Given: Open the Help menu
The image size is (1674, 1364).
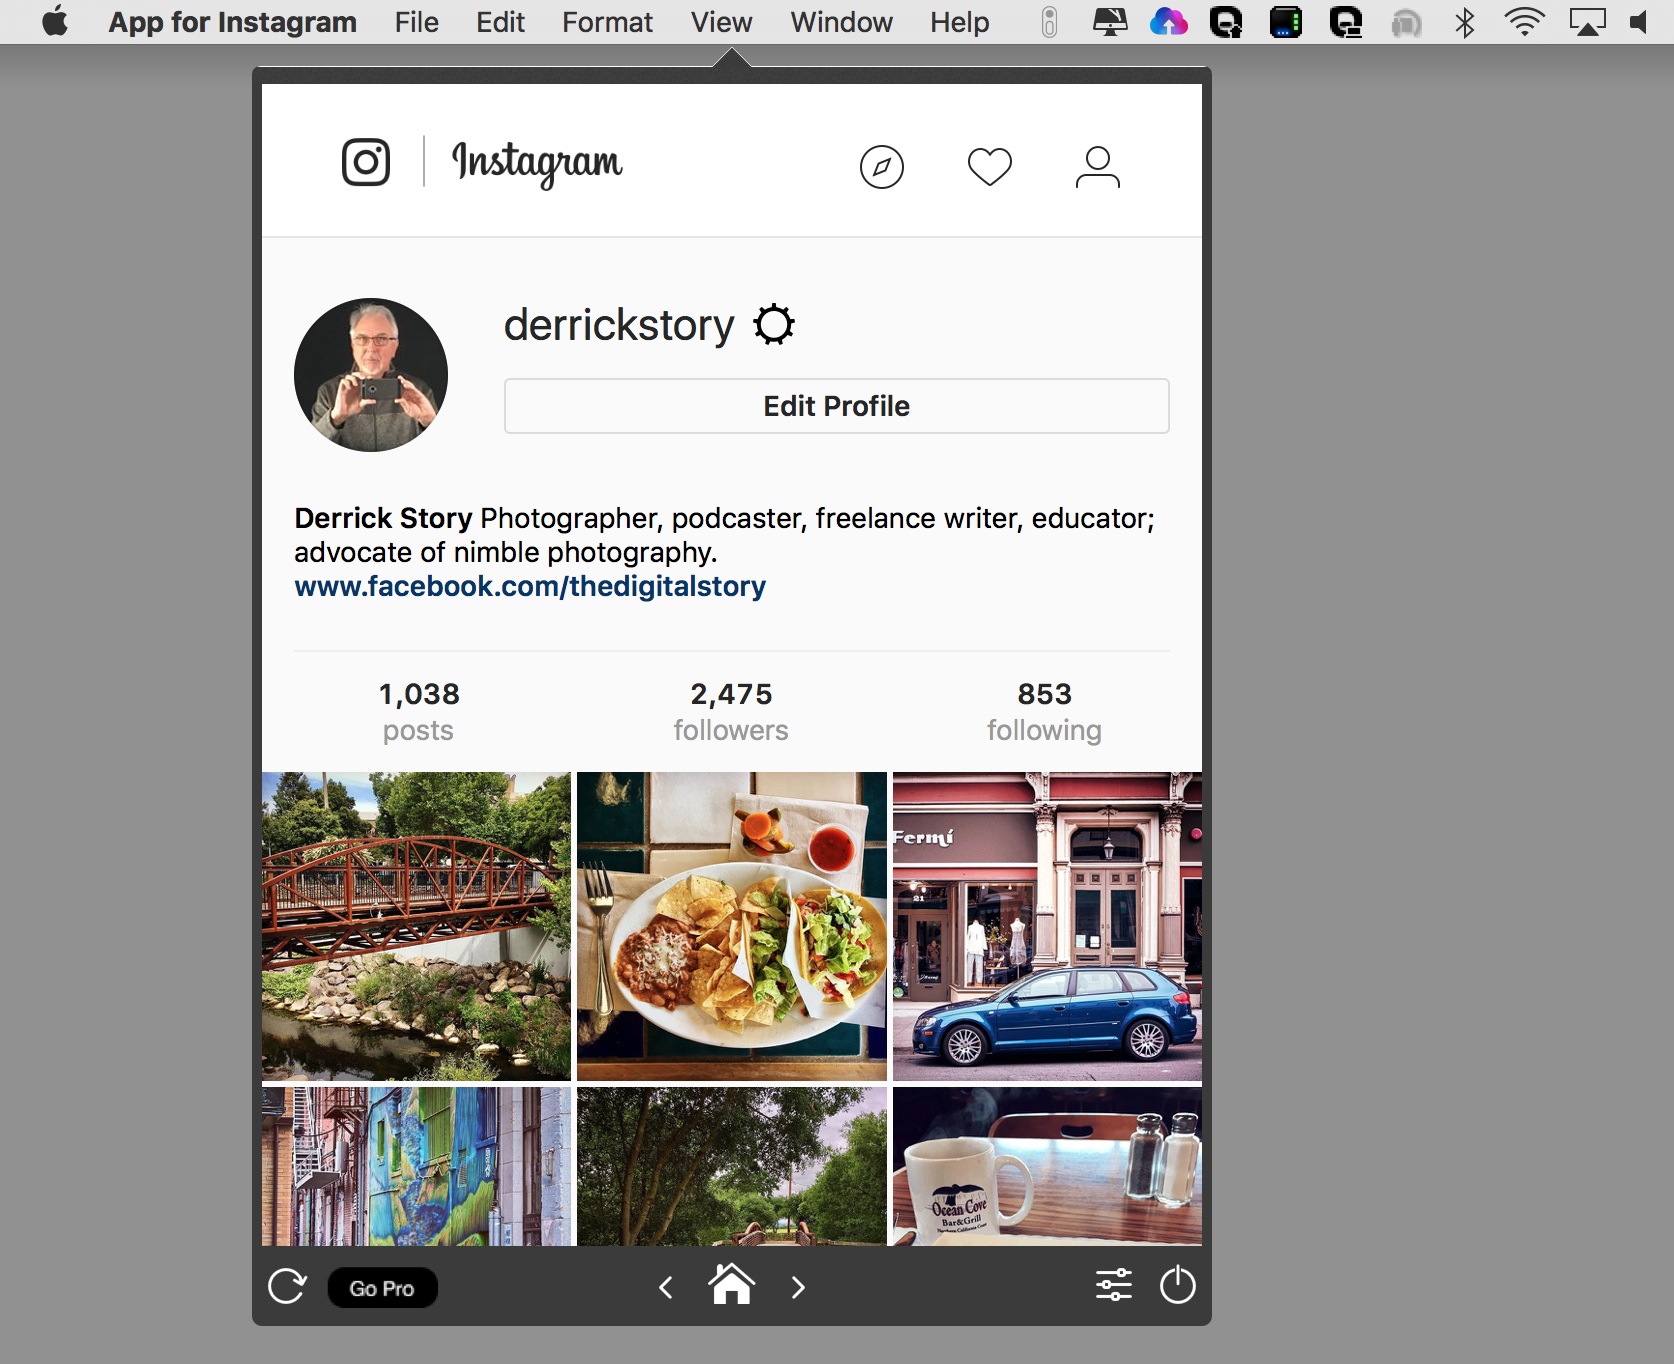Looking at the screenshot, I should click(959, 22).
